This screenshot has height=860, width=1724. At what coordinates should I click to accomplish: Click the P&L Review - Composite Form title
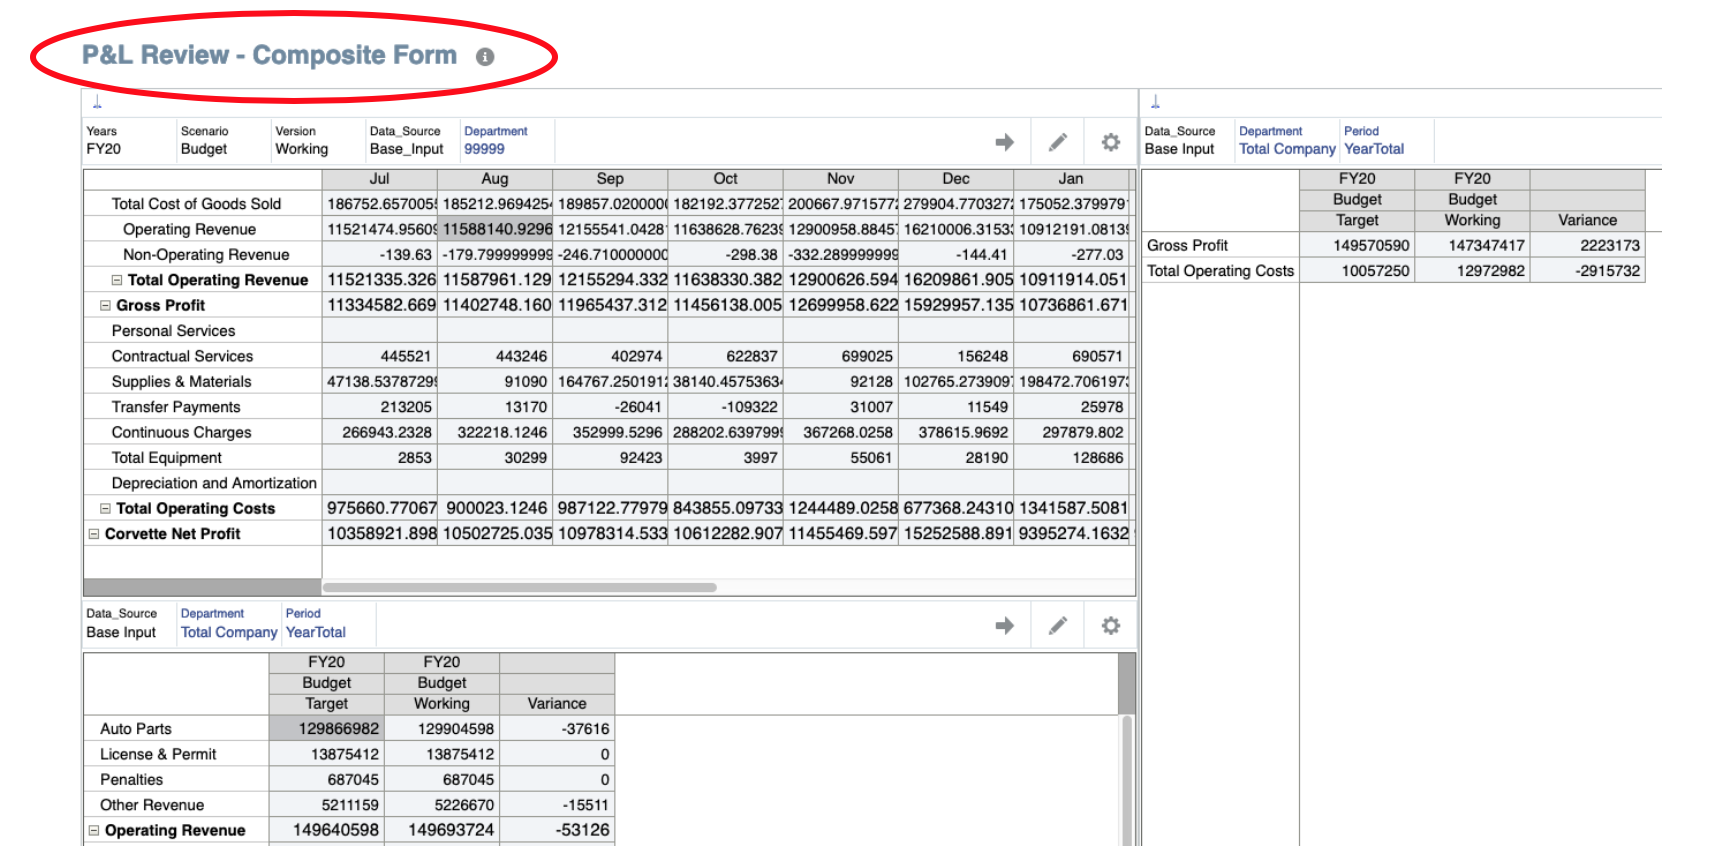[x=269, y=55]
